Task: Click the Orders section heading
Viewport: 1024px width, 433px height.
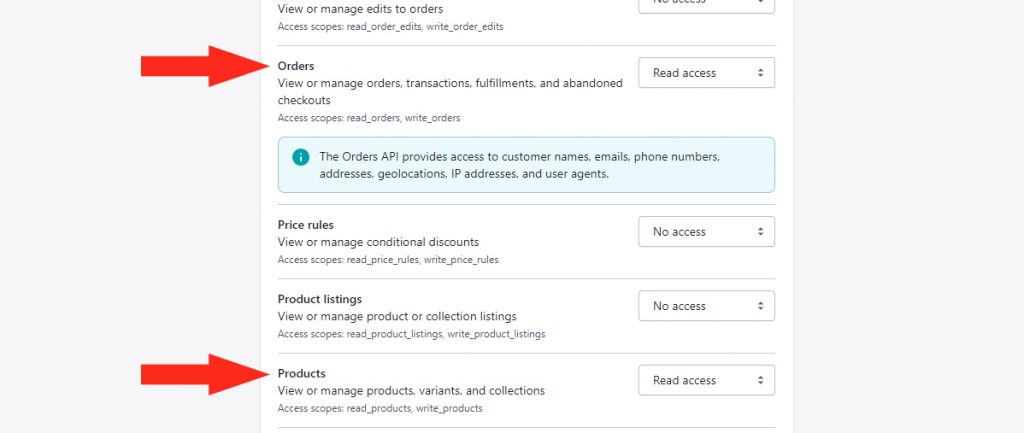Action: tap(296, 66)
